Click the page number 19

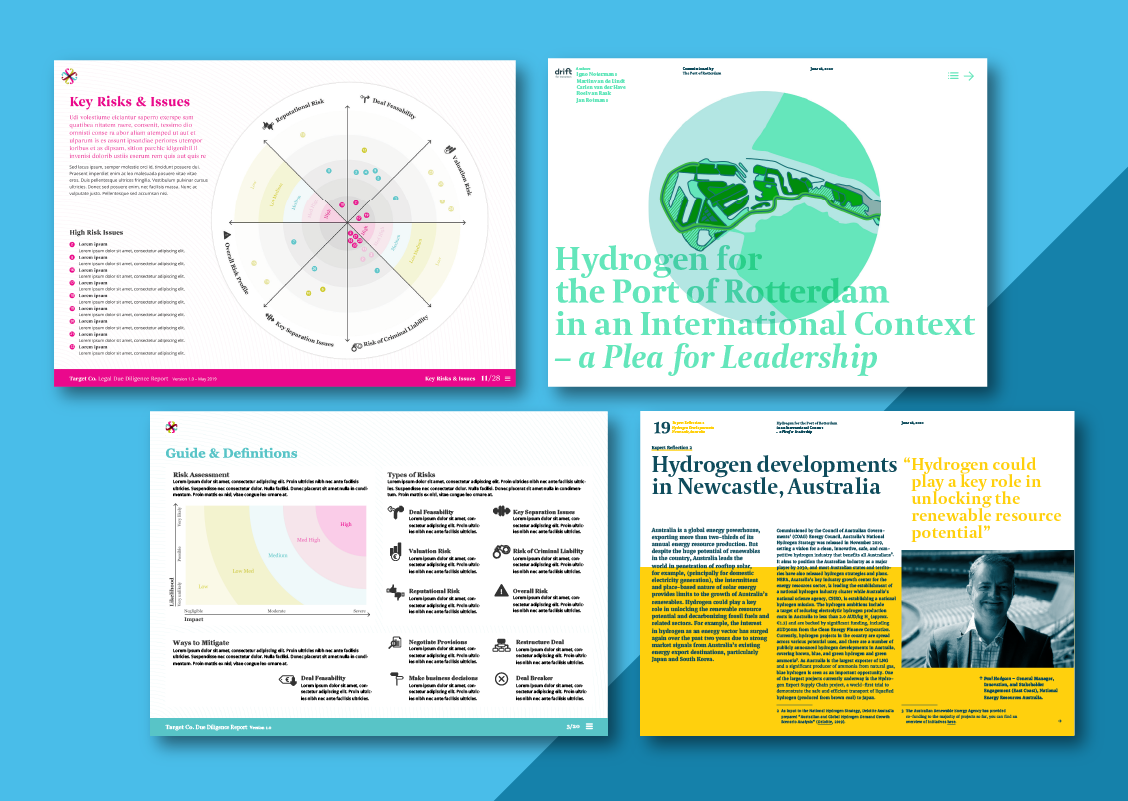tap(661, 427)
